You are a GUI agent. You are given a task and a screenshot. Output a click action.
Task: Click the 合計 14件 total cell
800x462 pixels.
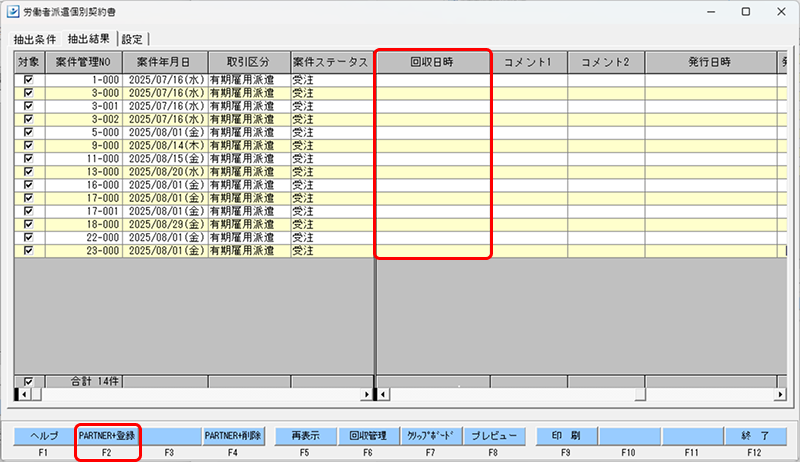[84, 381]
